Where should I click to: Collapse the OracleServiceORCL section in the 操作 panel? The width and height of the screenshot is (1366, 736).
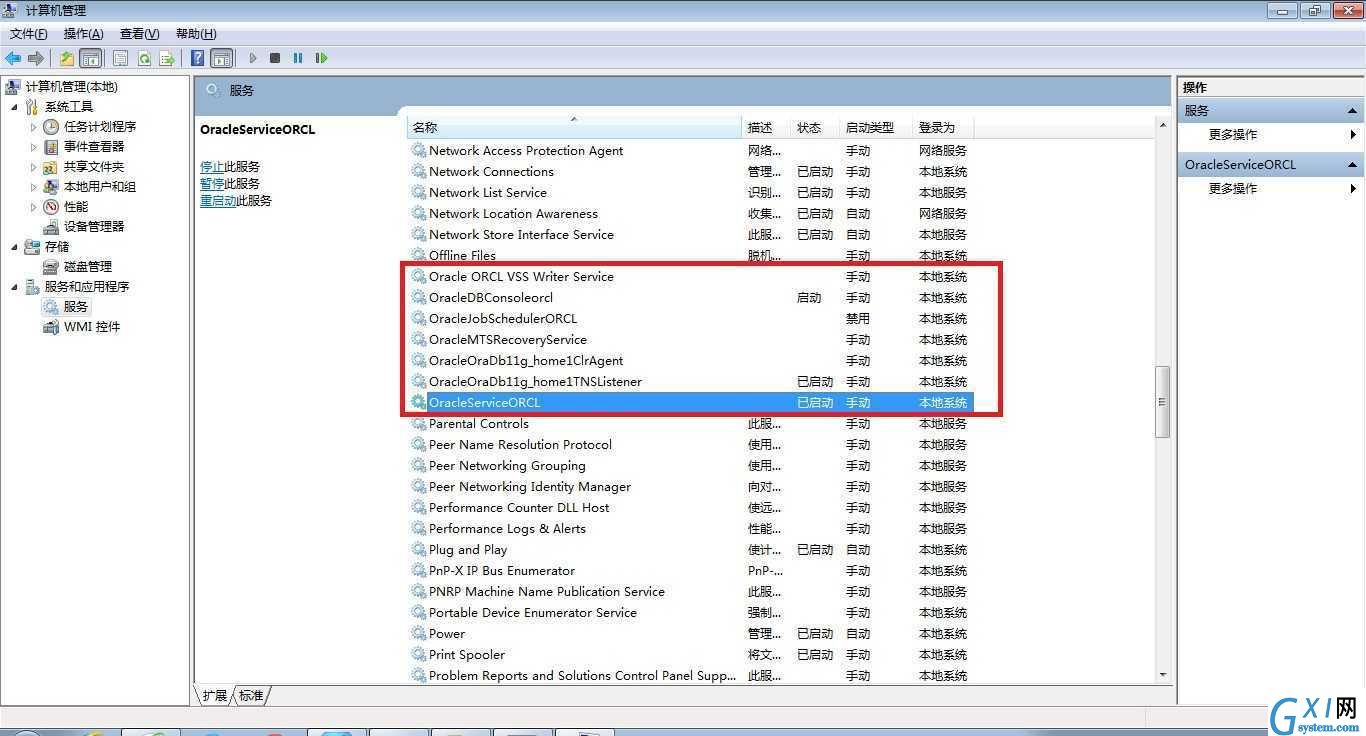[1353, 165]
